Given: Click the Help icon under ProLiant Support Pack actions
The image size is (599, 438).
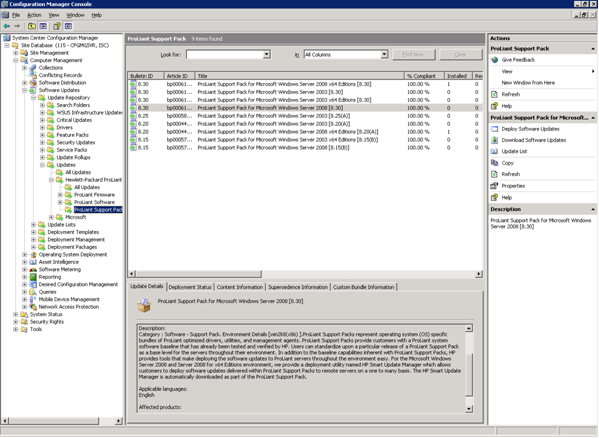Looking at the screenshot, I should pos(495,106).
